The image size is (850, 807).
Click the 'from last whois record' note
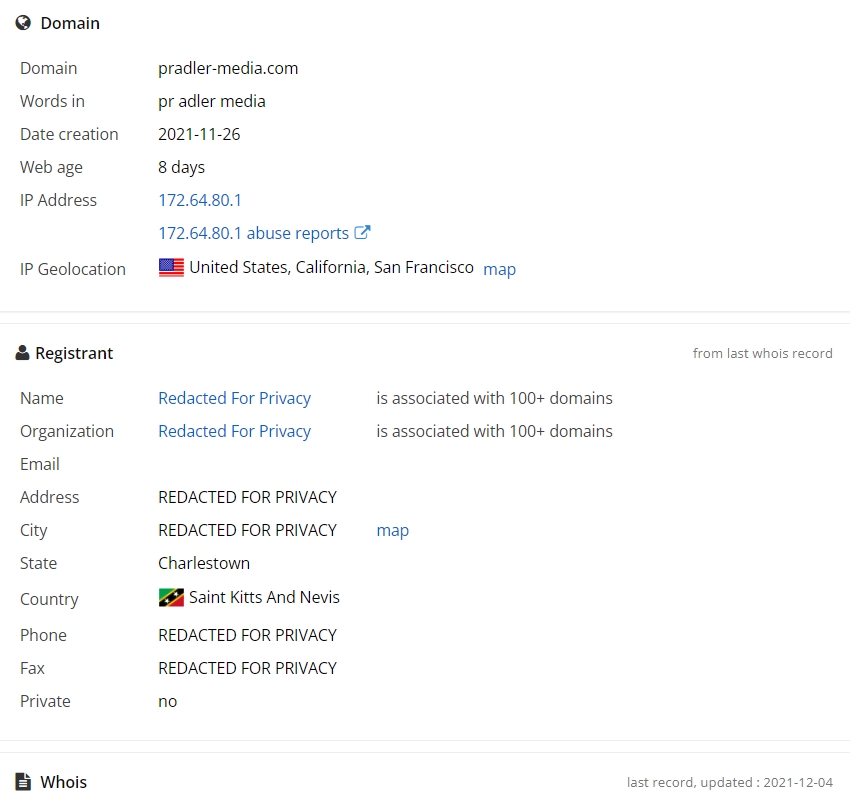tap(762, 353)
